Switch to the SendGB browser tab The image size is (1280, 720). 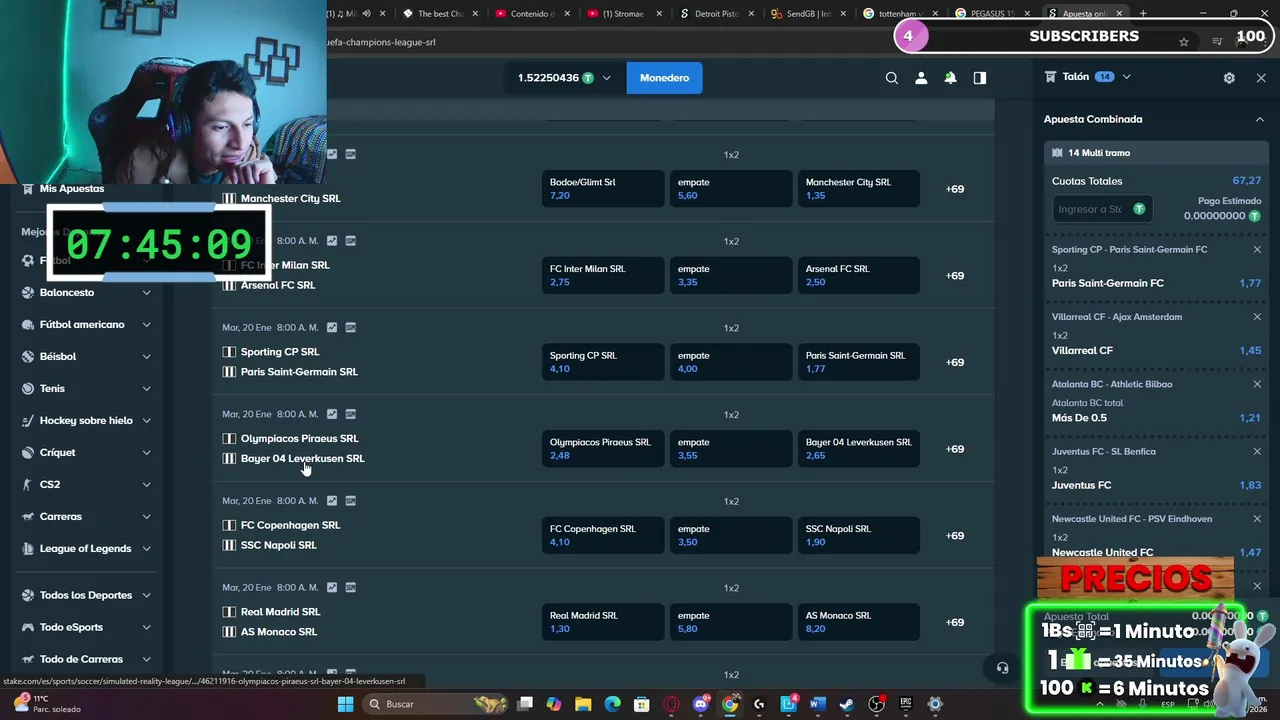click(x=808, y=14)
